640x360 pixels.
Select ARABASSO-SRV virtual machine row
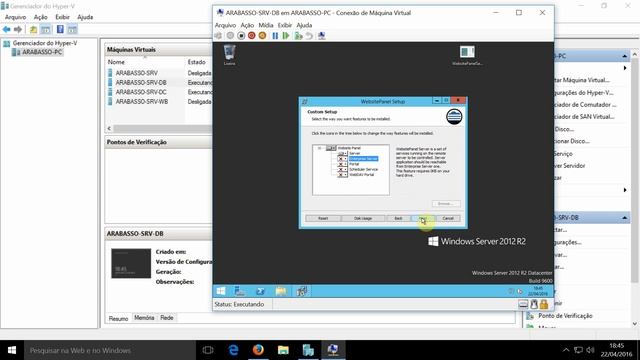click(159, 73)
